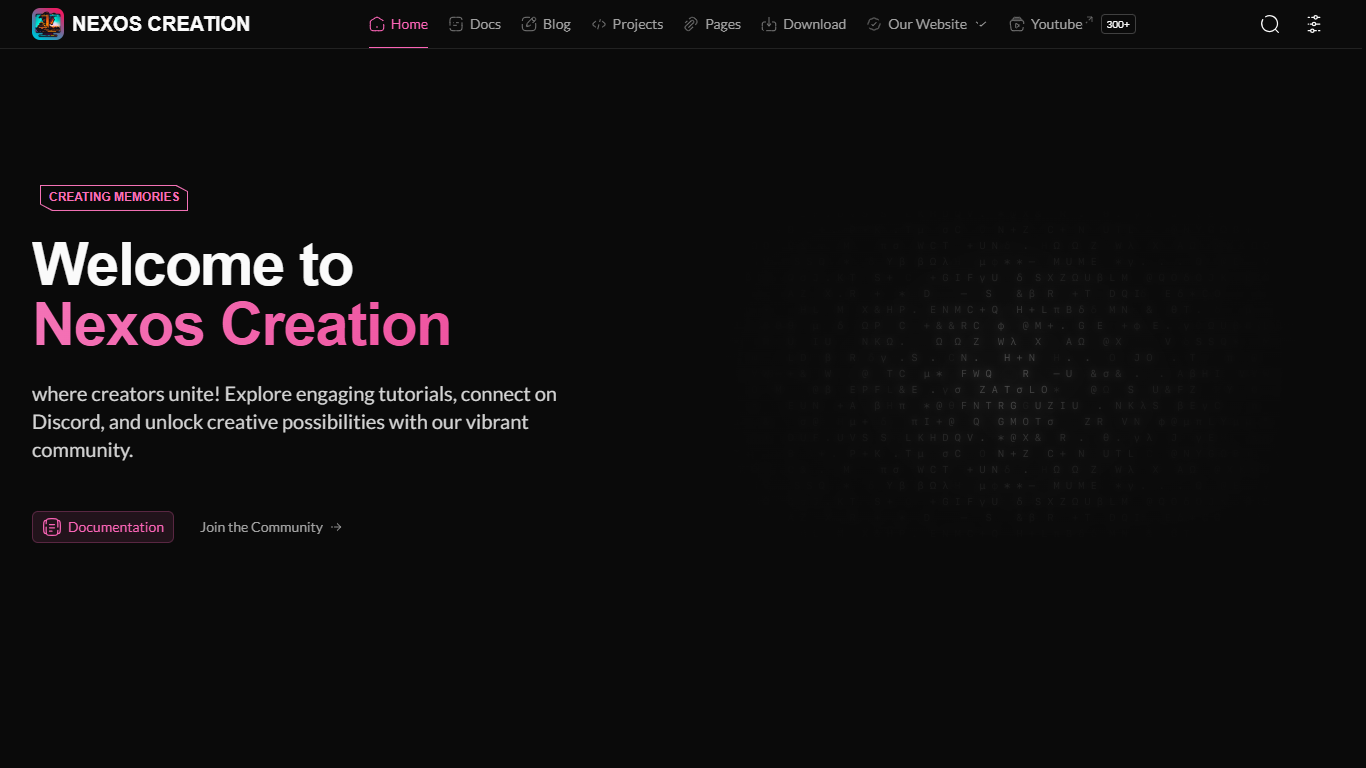Click the animated character matrix graphic
Image resolution: width=1366 pixels, height=768 pixels.
tap(1010, 380)
